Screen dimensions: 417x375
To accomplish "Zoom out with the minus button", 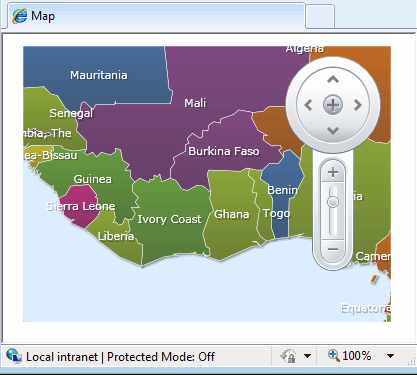I will coord(333,249).
